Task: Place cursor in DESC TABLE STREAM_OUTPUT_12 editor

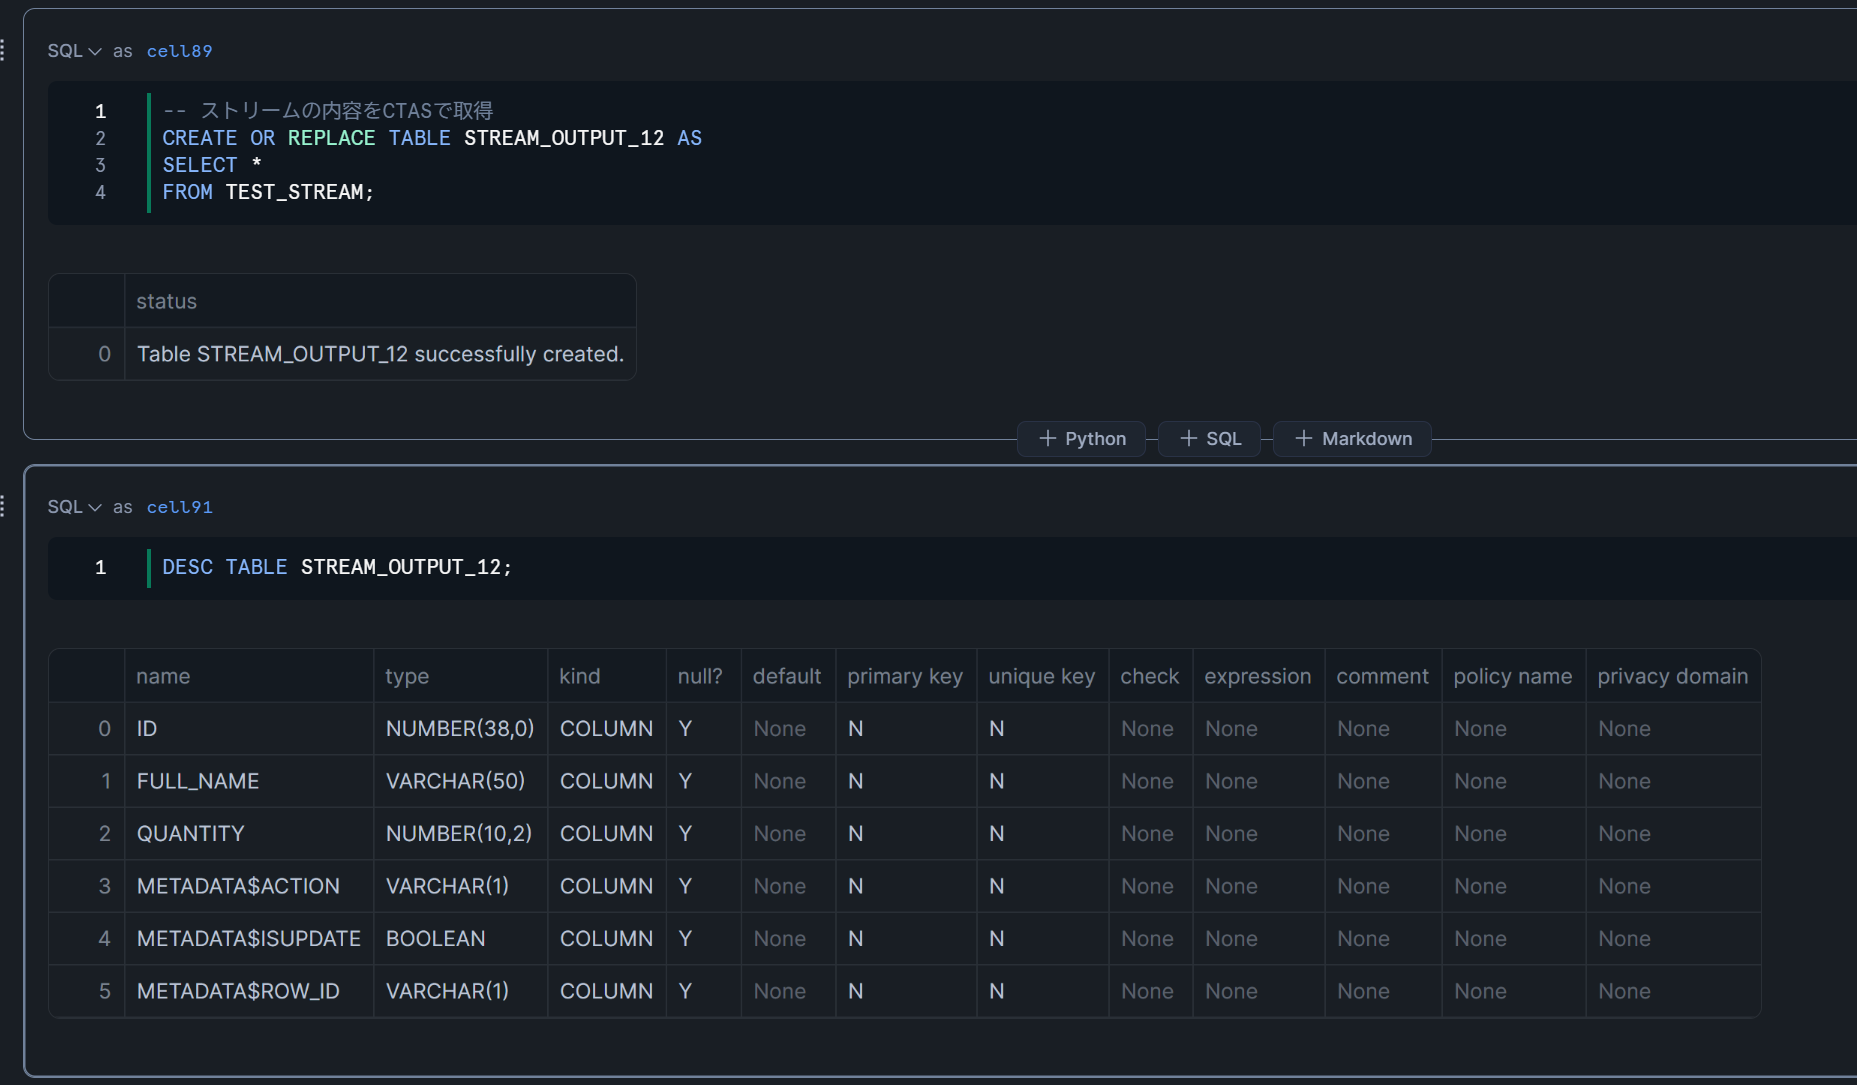Action: [x=337, y=567]
